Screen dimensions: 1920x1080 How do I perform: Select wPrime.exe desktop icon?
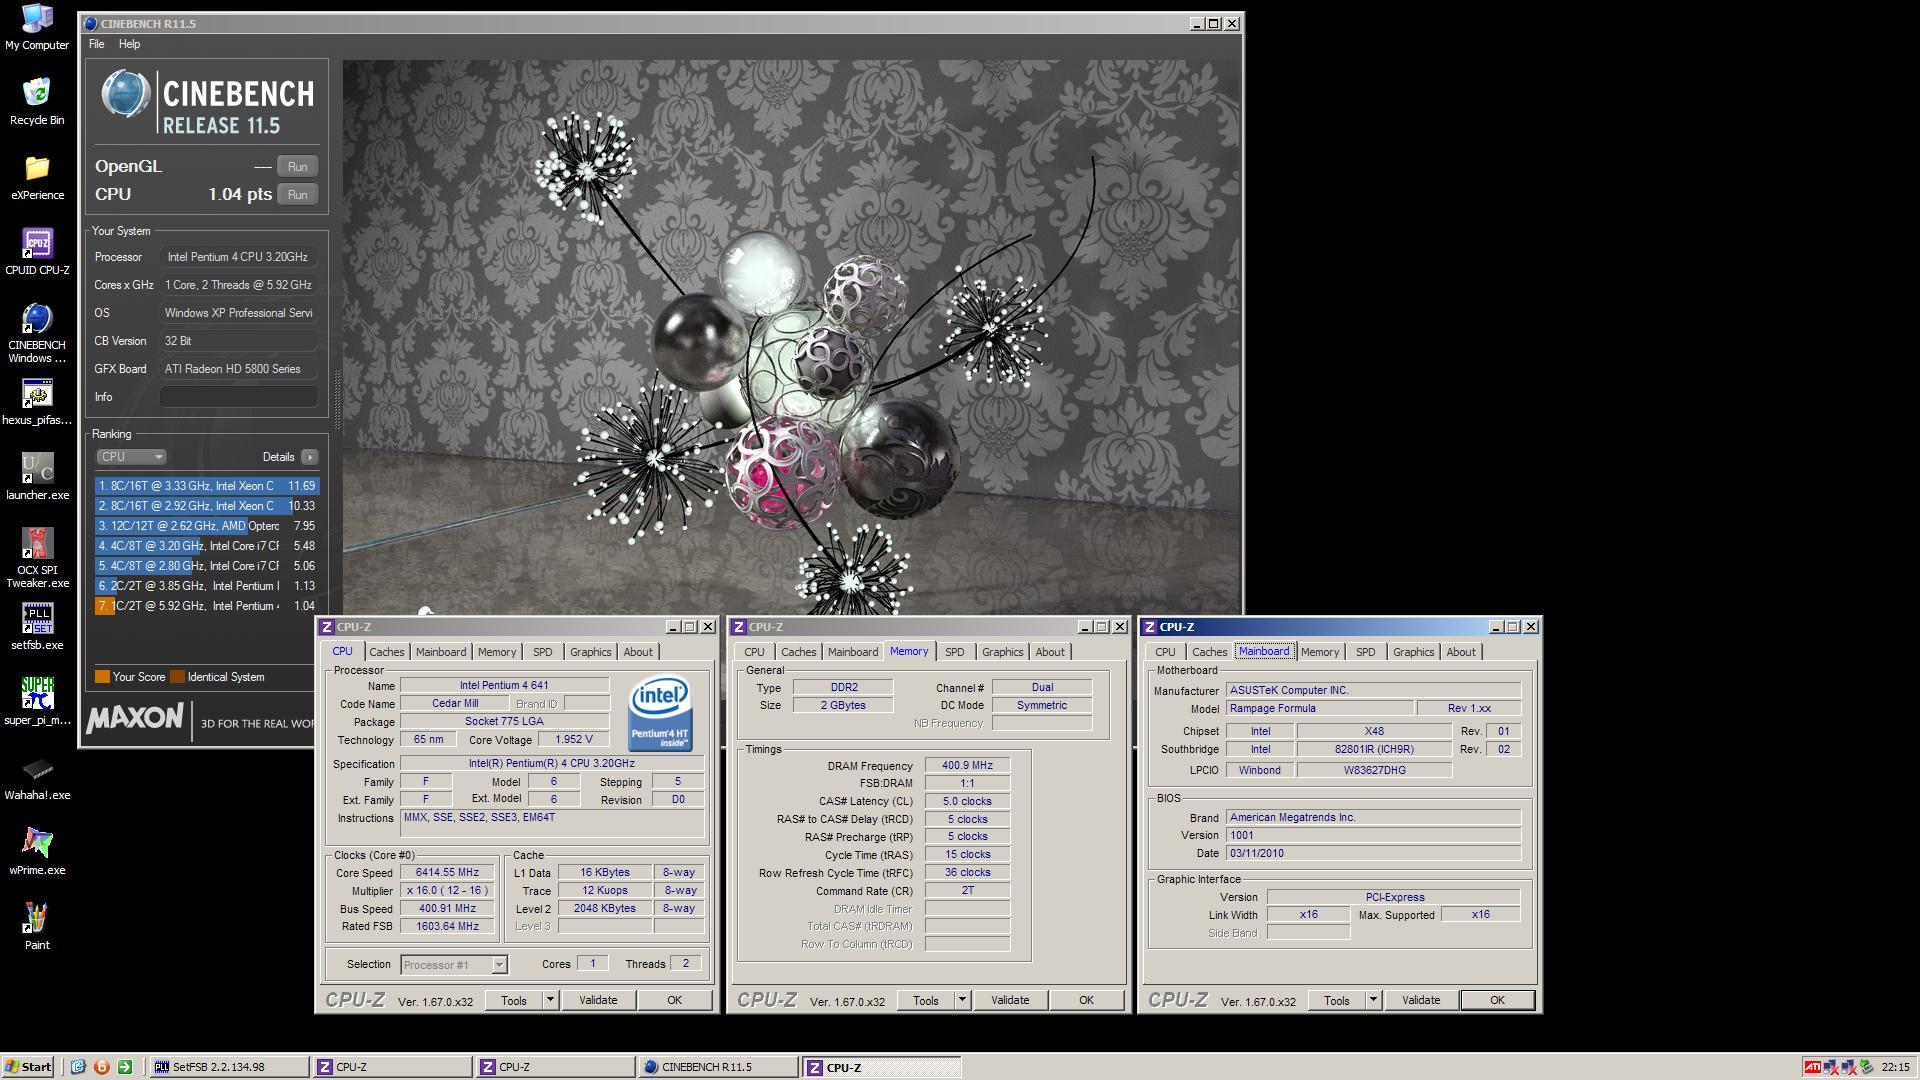pyautogui.click(x=37, y=852)
